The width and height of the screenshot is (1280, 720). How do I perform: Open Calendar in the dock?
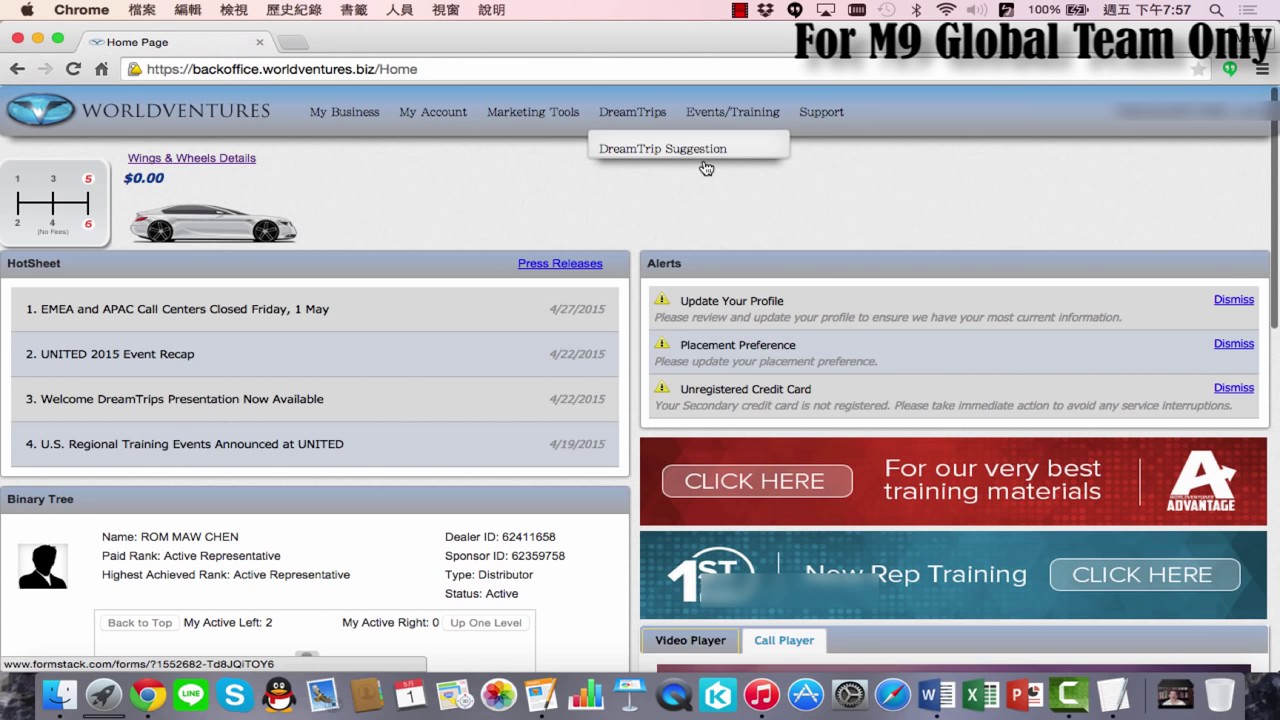(x=410, y=695)
